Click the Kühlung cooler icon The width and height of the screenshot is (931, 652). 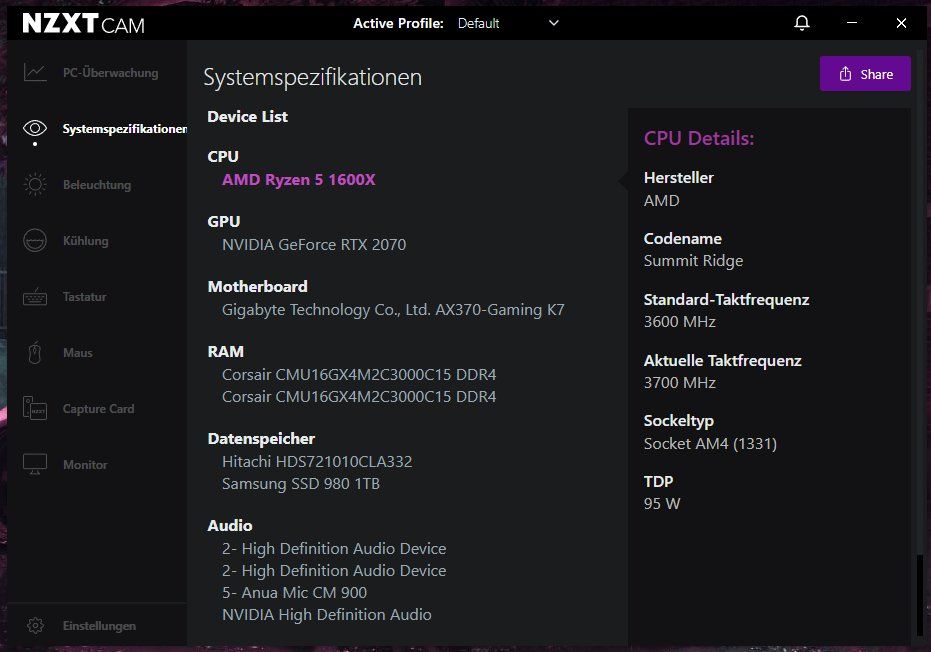click(x=35, y=240)
